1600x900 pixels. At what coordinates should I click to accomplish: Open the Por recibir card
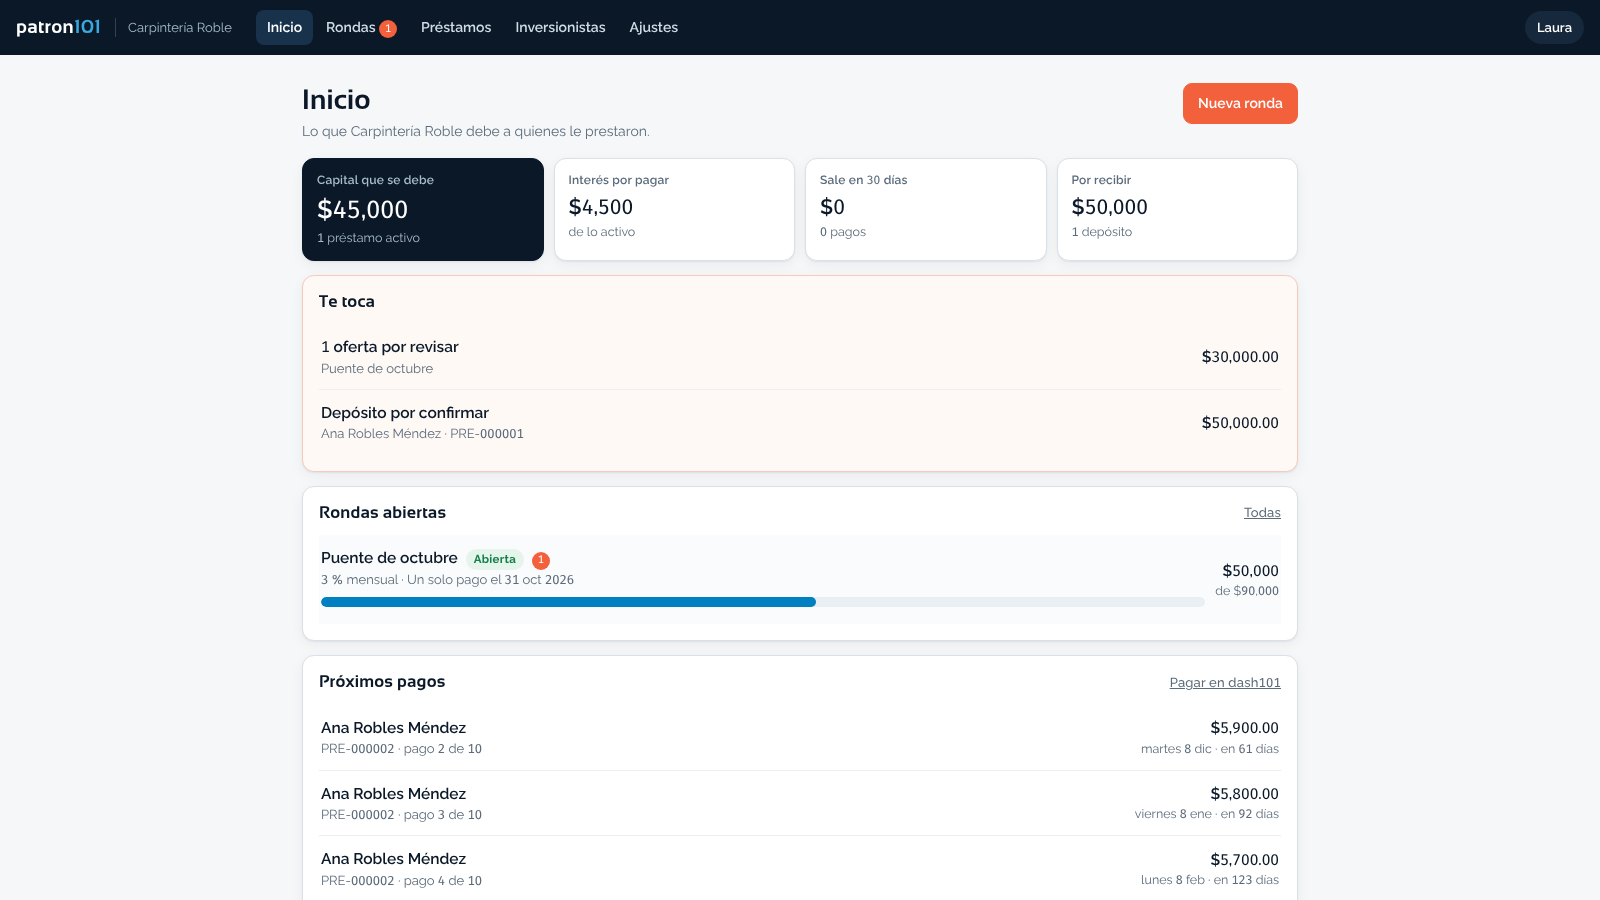point(1177,209)
